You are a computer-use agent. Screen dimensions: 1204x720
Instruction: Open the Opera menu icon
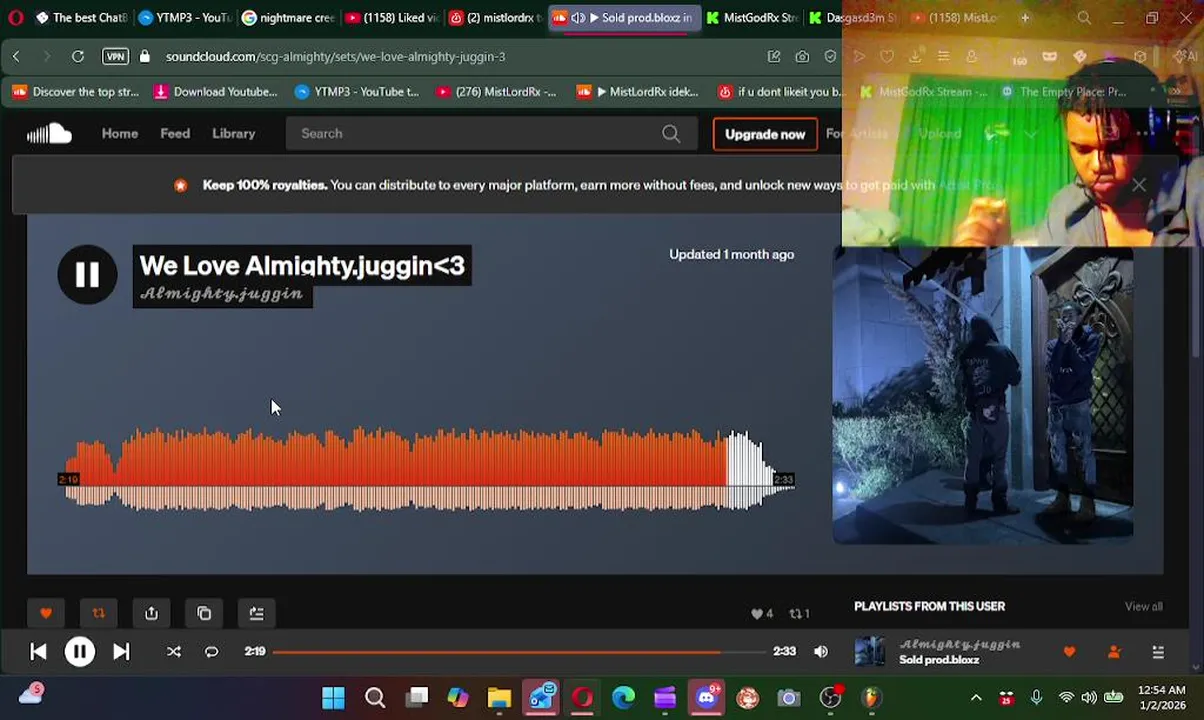15,18
